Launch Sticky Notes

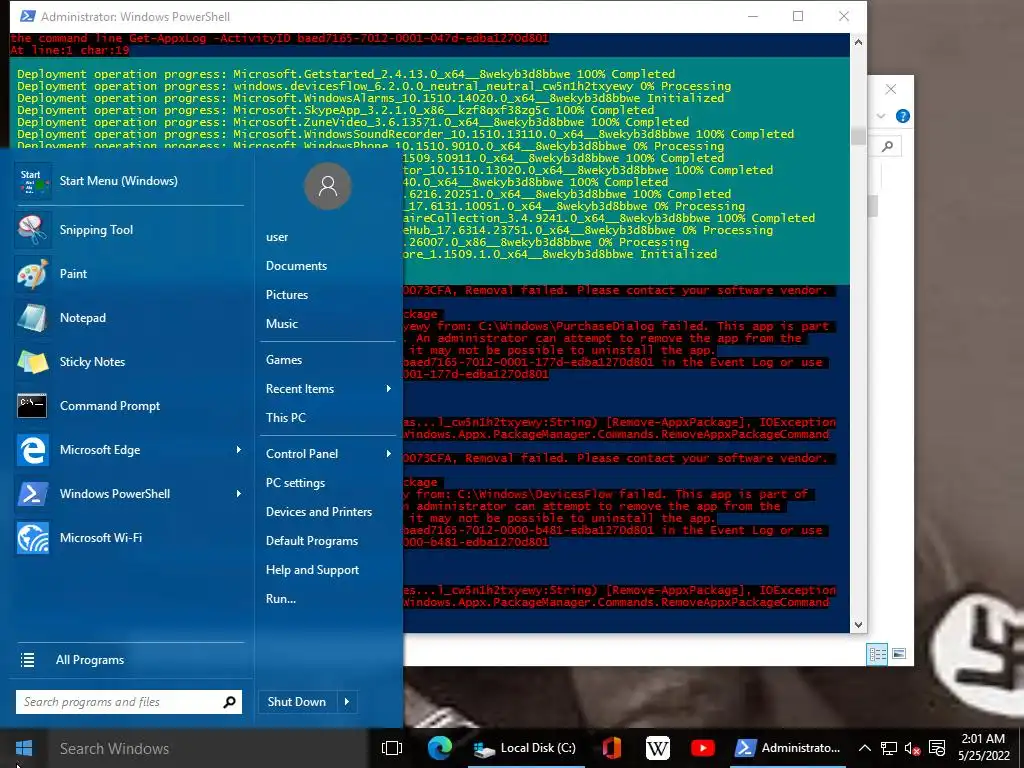pos(129,362)
